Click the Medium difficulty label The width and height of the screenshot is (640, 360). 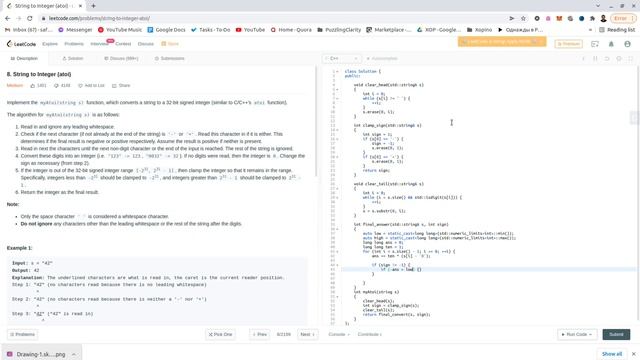(15, 85)
